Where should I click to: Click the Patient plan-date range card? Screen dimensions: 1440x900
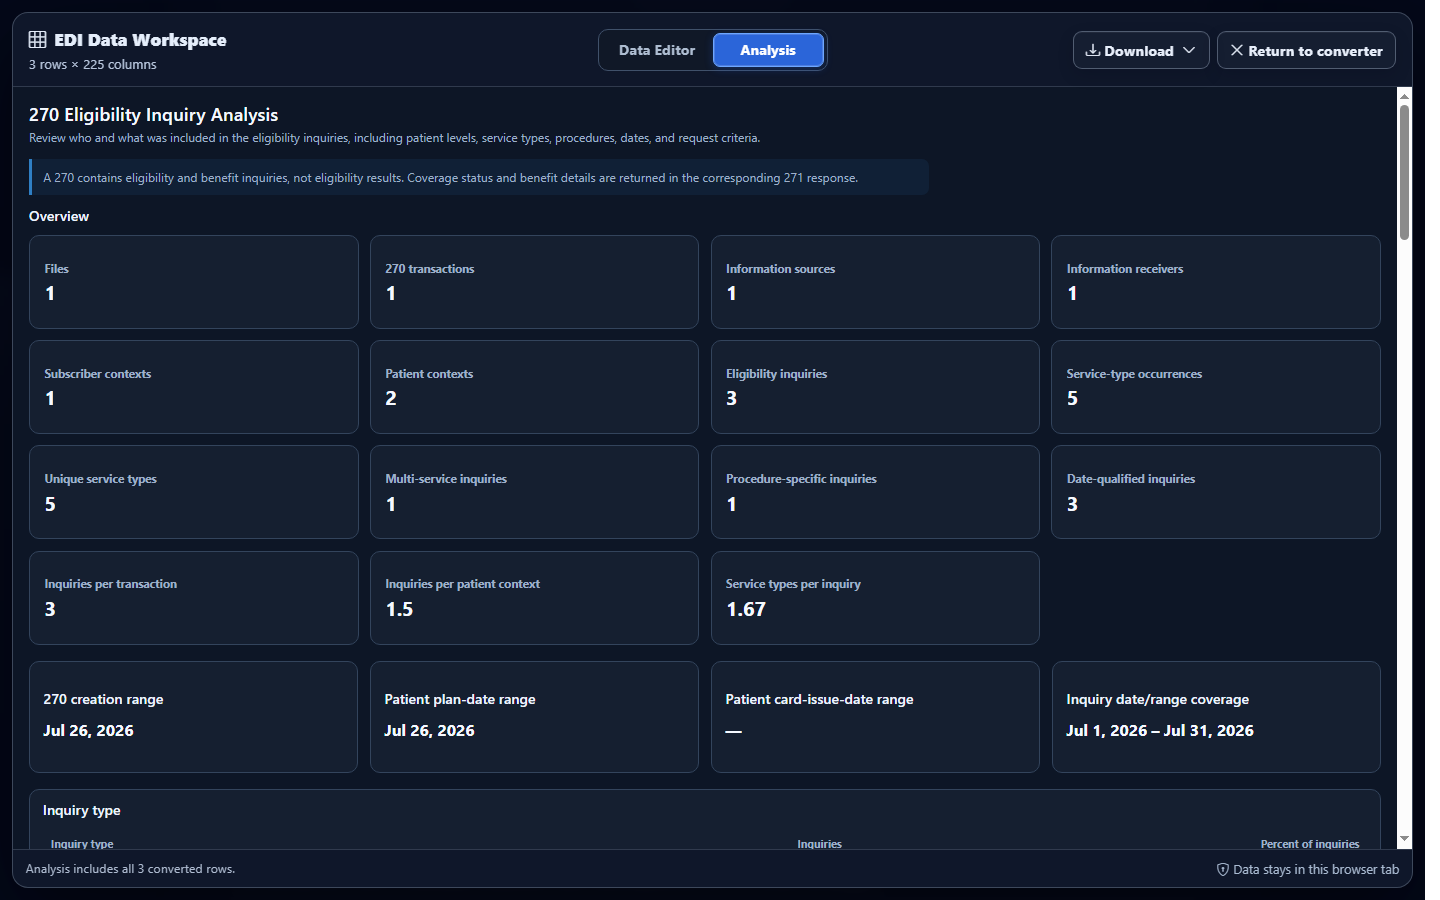(534, 717)
